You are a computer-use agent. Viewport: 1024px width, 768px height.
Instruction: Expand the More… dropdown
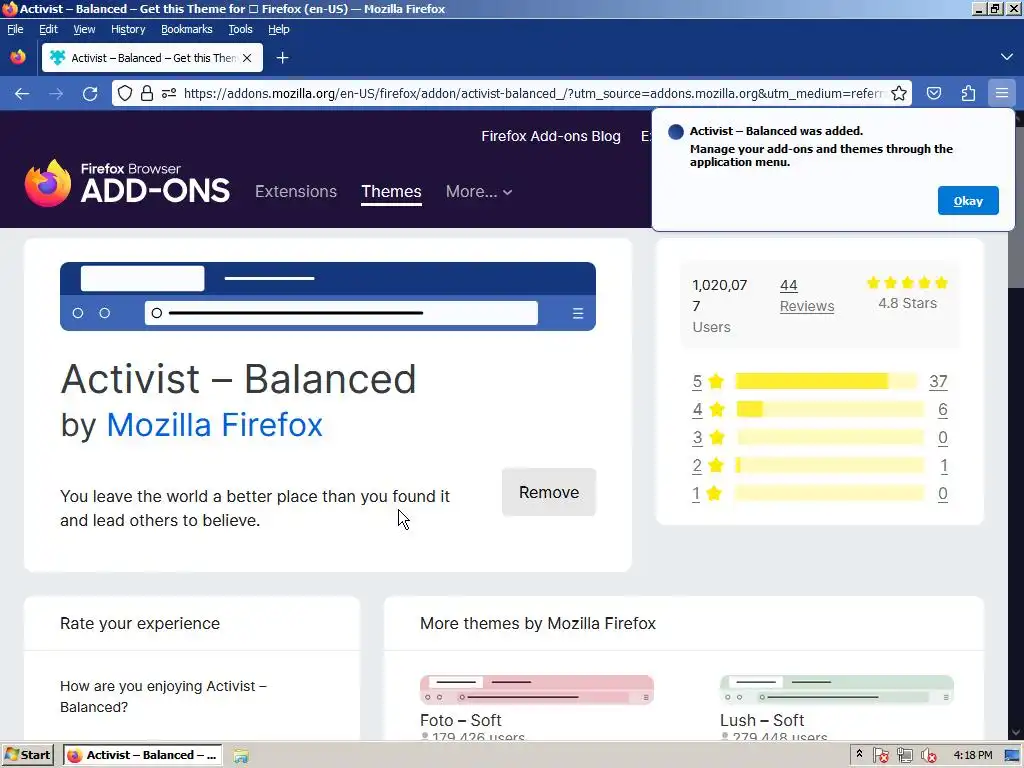tap(479, 191)
